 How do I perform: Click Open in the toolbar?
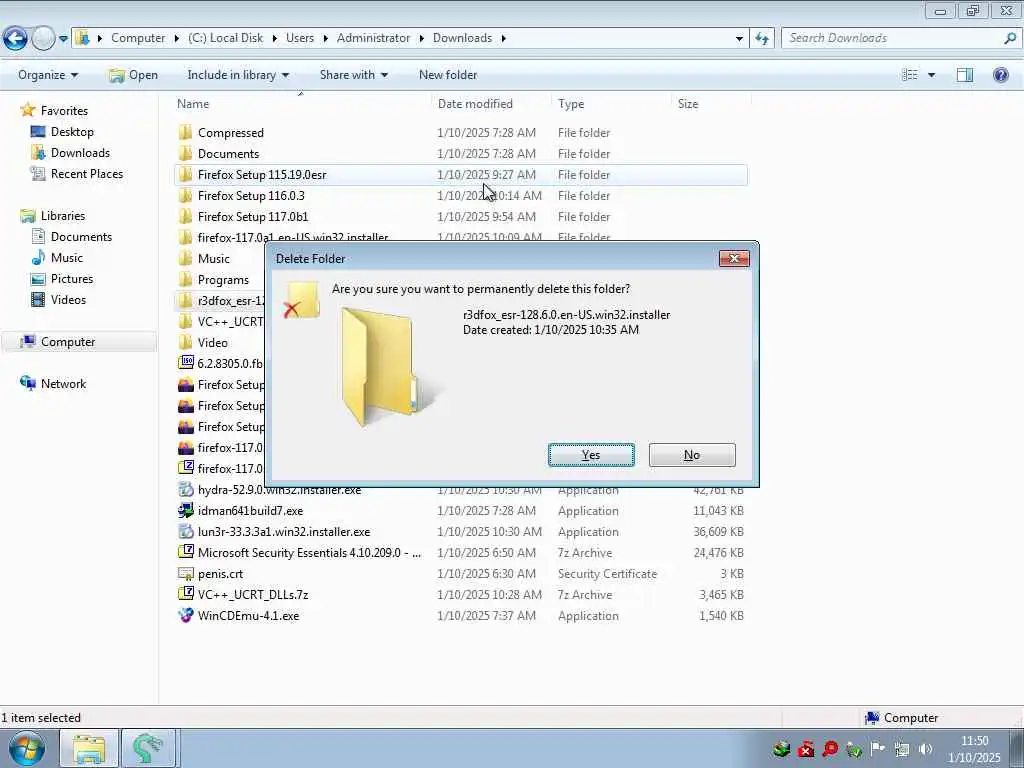coord(133,75)
